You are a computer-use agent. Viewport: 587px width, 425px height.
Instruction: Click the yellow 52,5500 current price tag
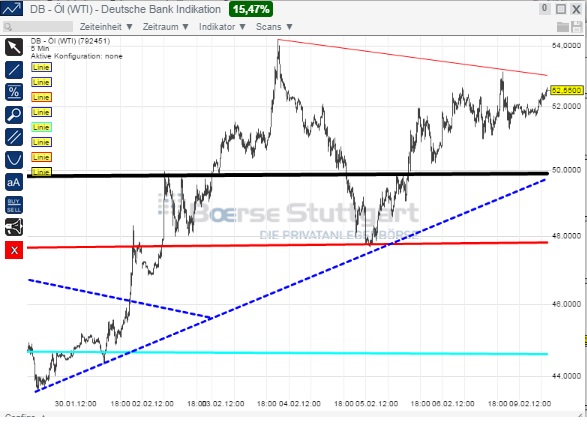coord(567,90)
